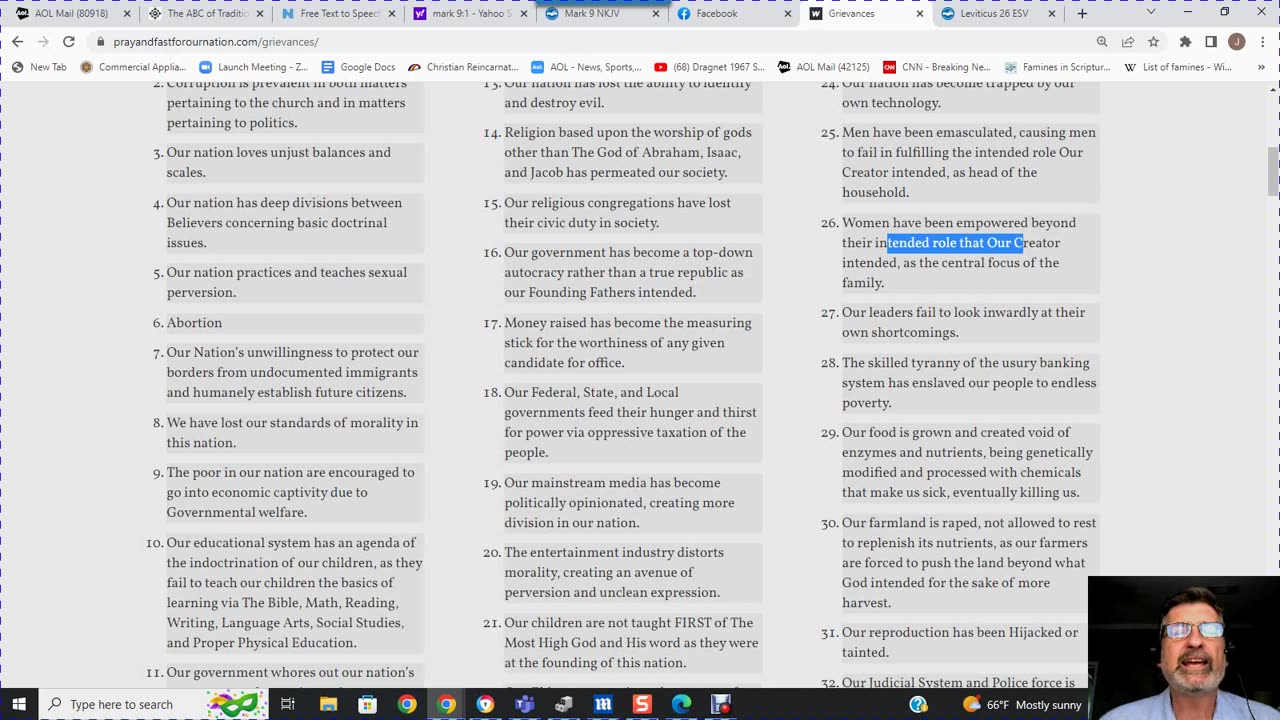
Task: Open the AOL - News, Sports bookmark
Action: (586, 67)
